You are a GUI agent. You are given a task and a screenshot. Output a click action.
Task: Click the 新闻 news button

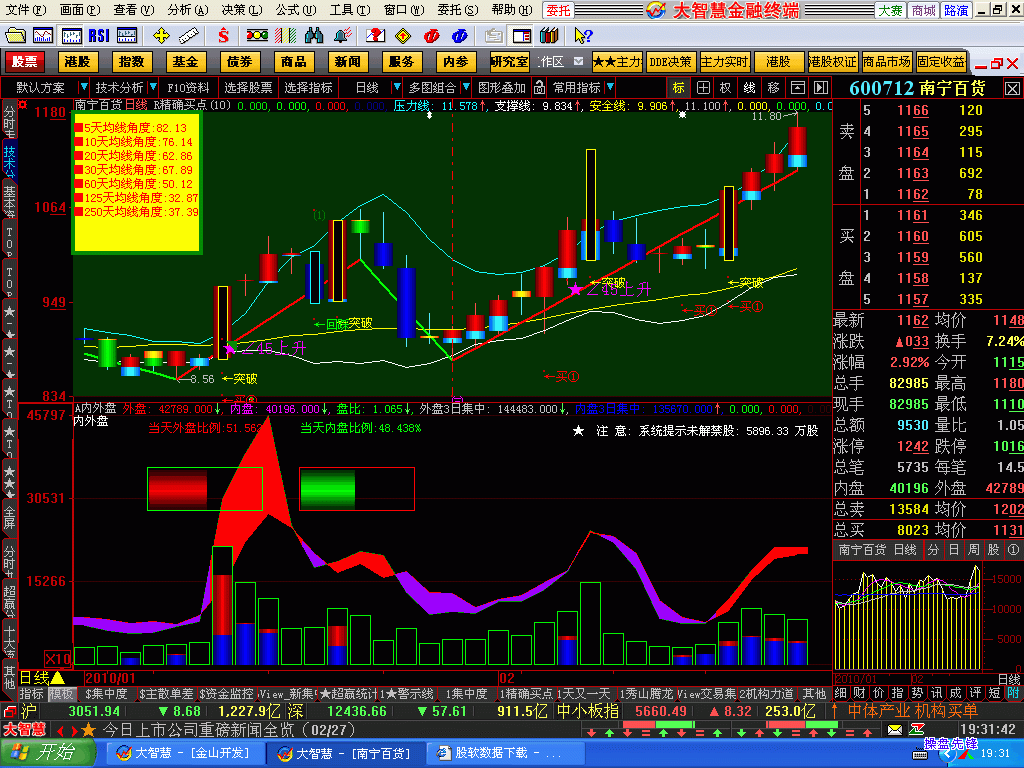[x=347, y=61]
